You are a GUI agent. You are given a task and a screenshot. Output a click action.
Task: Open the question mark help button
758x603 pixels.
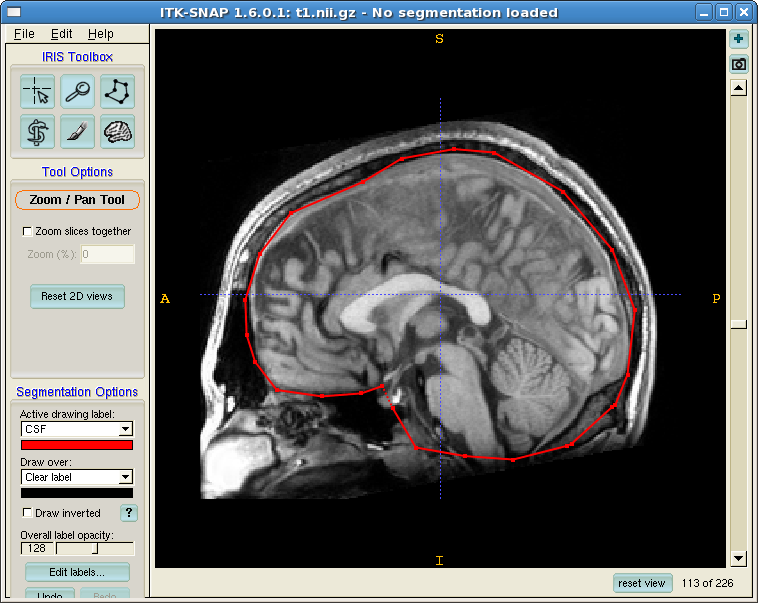point(129,513)
